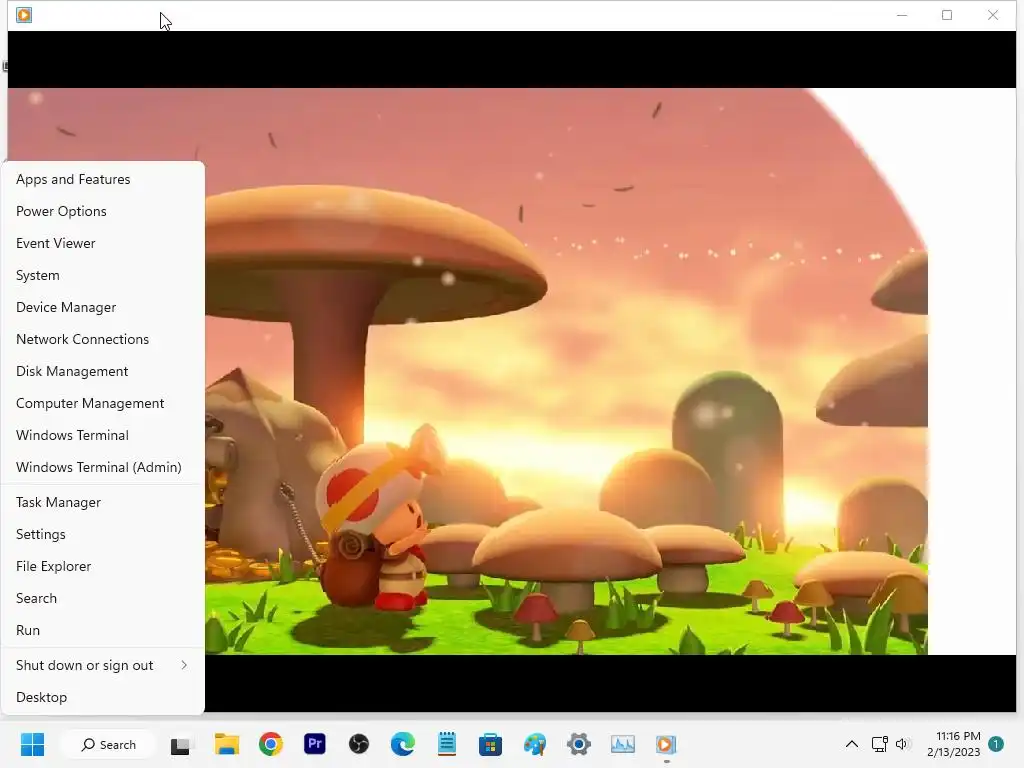The width and height of the screenshot is (1024, 768).
Task: Open Event Viewer
Action: 103,243
